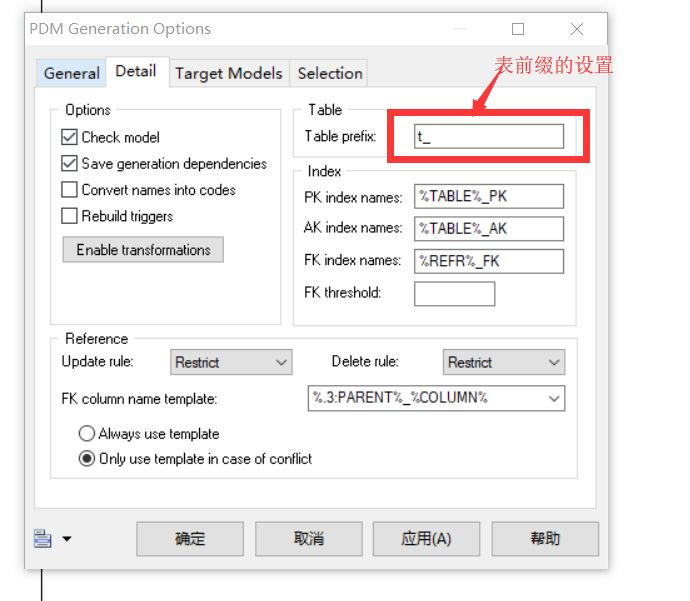The width and height of the screenshot is (690, 601).
Task: Open the FK column name template combo box
Action: point(436,398)
